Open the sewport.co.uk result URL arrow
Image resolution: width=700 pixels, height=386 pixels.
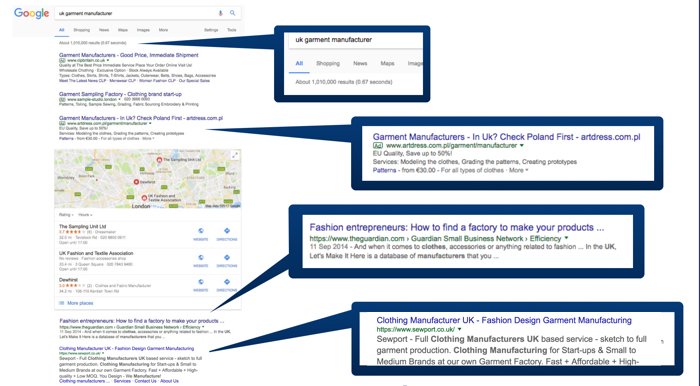[x=104, y=353]
